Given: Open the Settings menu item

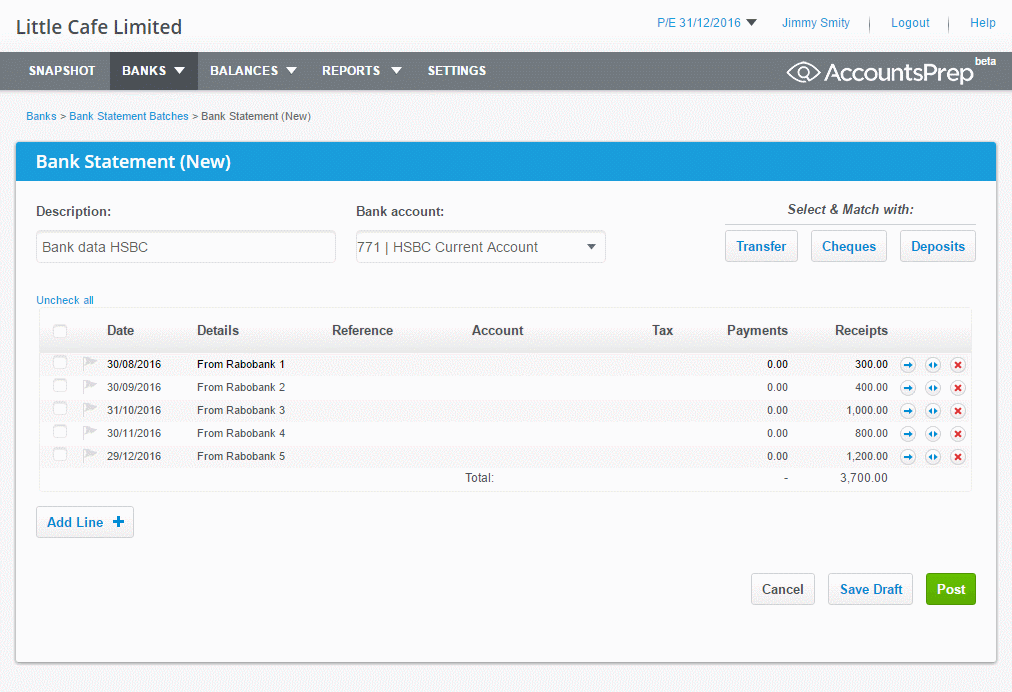Looking at the screenshot, I should pyautogui.click(x=457, y=71).
